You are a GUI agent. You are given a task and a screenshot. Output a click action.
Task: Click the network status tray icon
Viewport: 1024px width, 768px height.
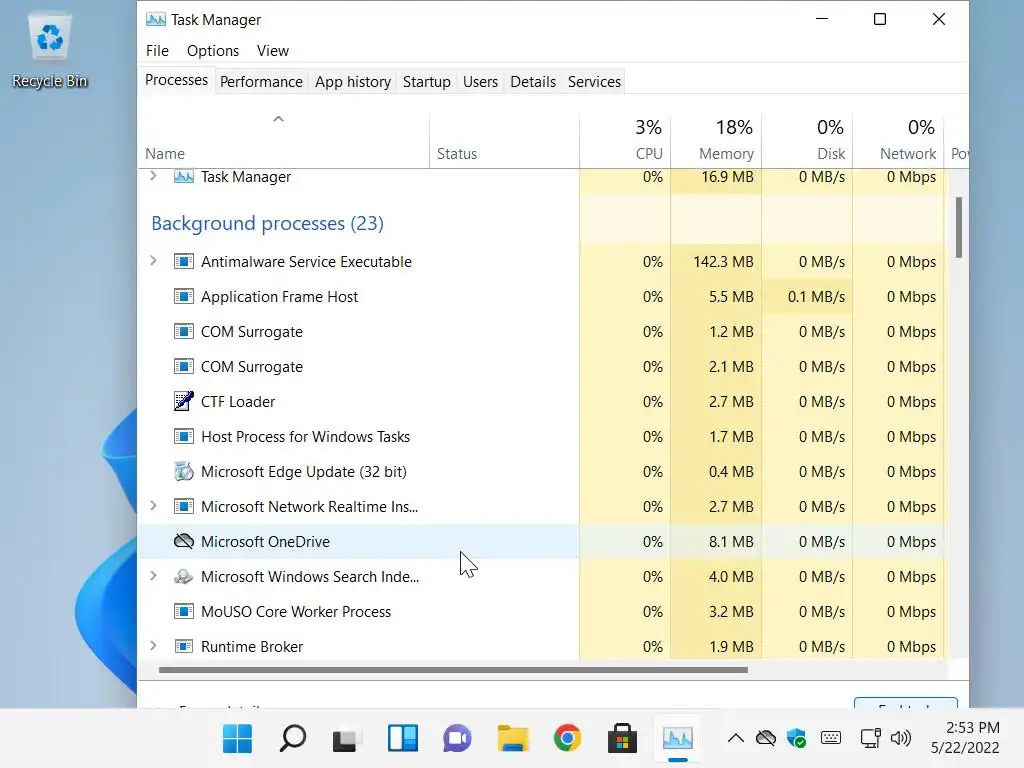pyautogui.click(x=870, y=739)
